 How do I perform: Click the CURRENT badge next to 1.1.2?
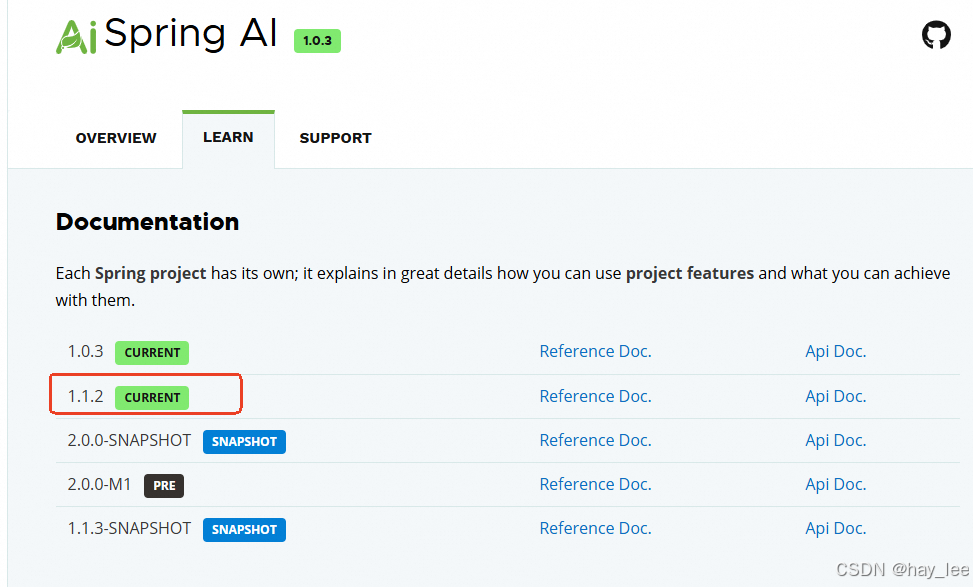tap(152, 398)
